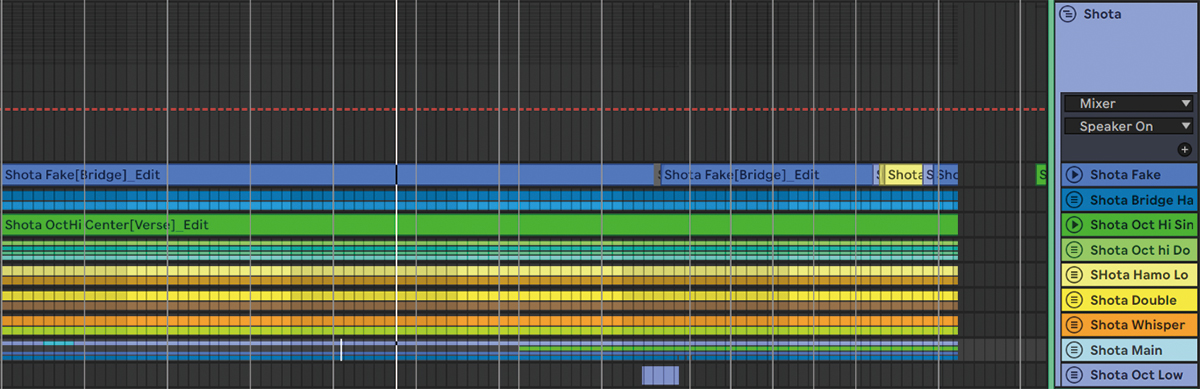Click the Shota Oct Low track icon
The image size is (1200, 389).
(x=1074, y=375)
